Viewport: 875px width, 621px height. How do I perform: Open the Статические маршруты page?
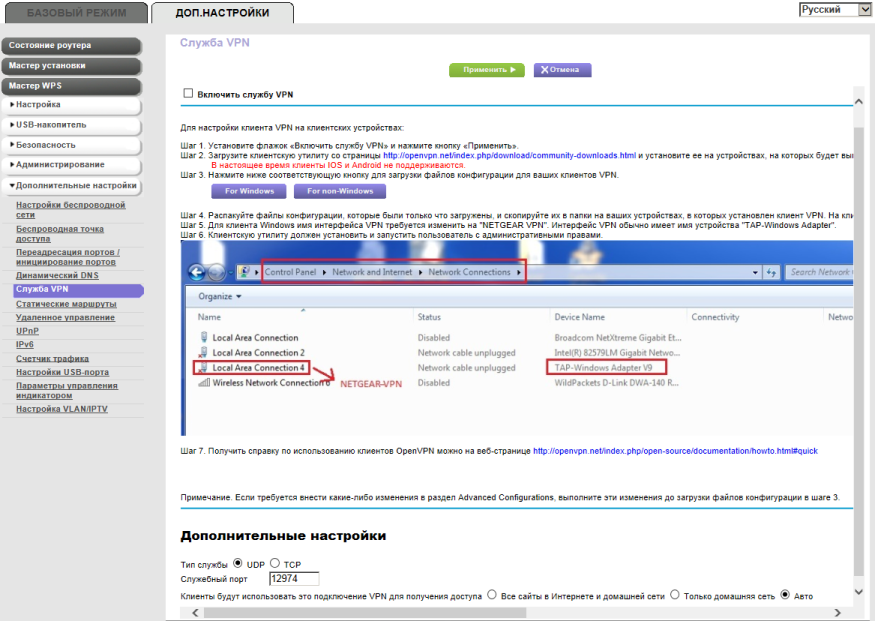(66, 304)
